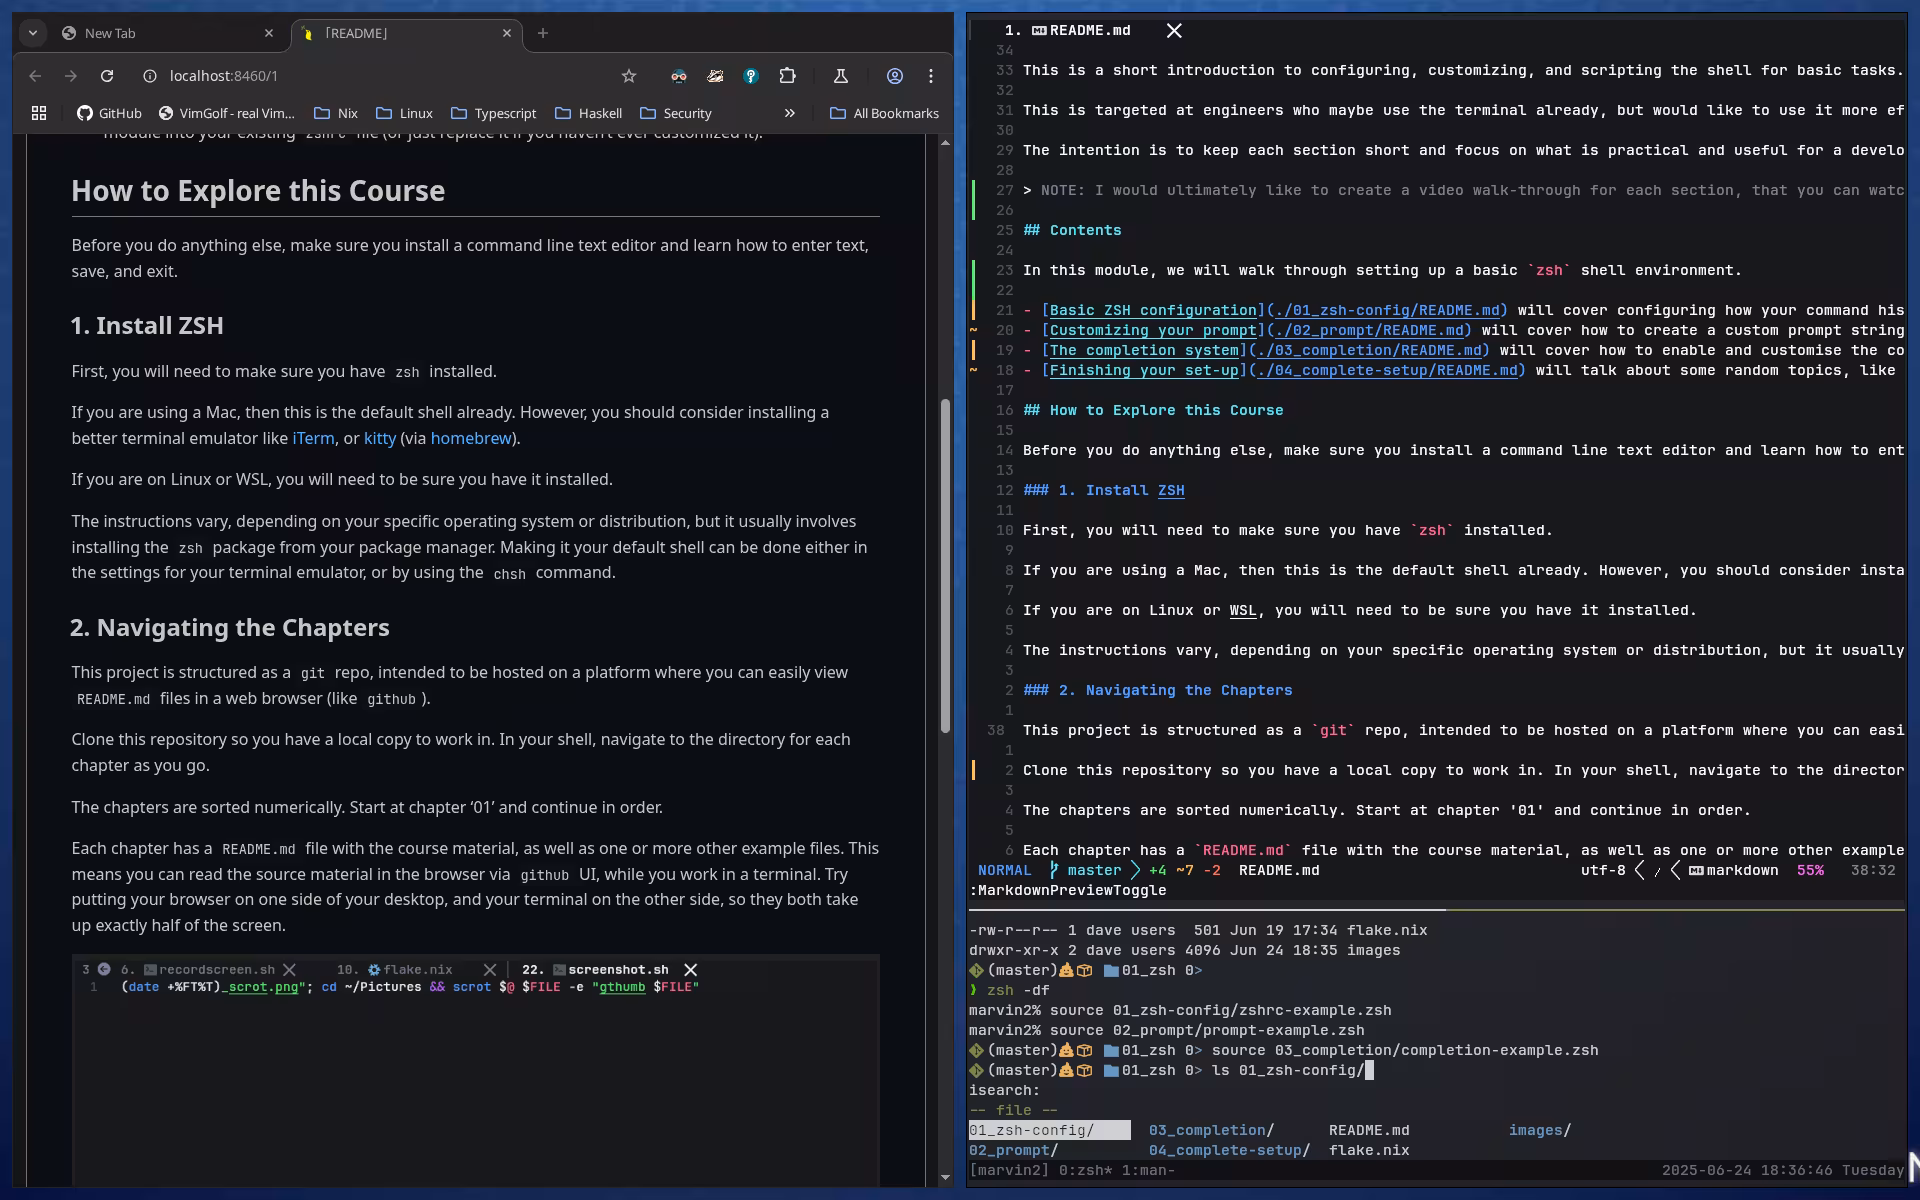Go forward in browser history
Viewport: 1920px width, 1200px height.
[71, 76]
